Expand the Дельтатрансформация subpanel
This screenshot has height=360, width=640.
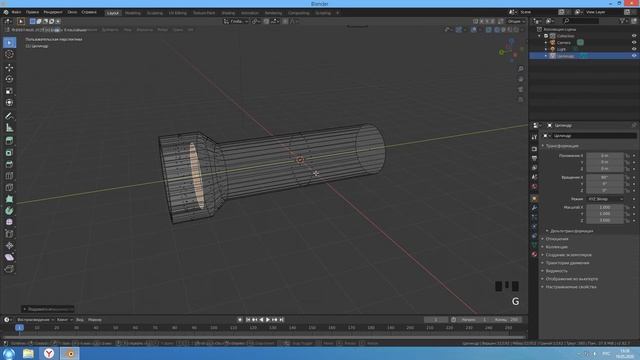coord(571,231)
